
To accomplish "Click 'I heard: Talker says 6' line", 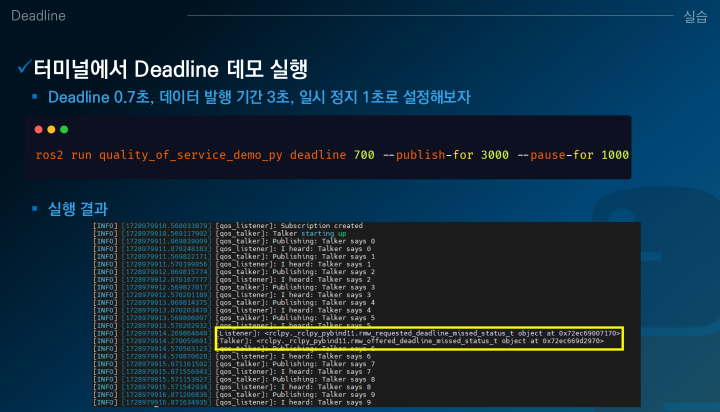I will pyautogui.click(x=232, y=356).
